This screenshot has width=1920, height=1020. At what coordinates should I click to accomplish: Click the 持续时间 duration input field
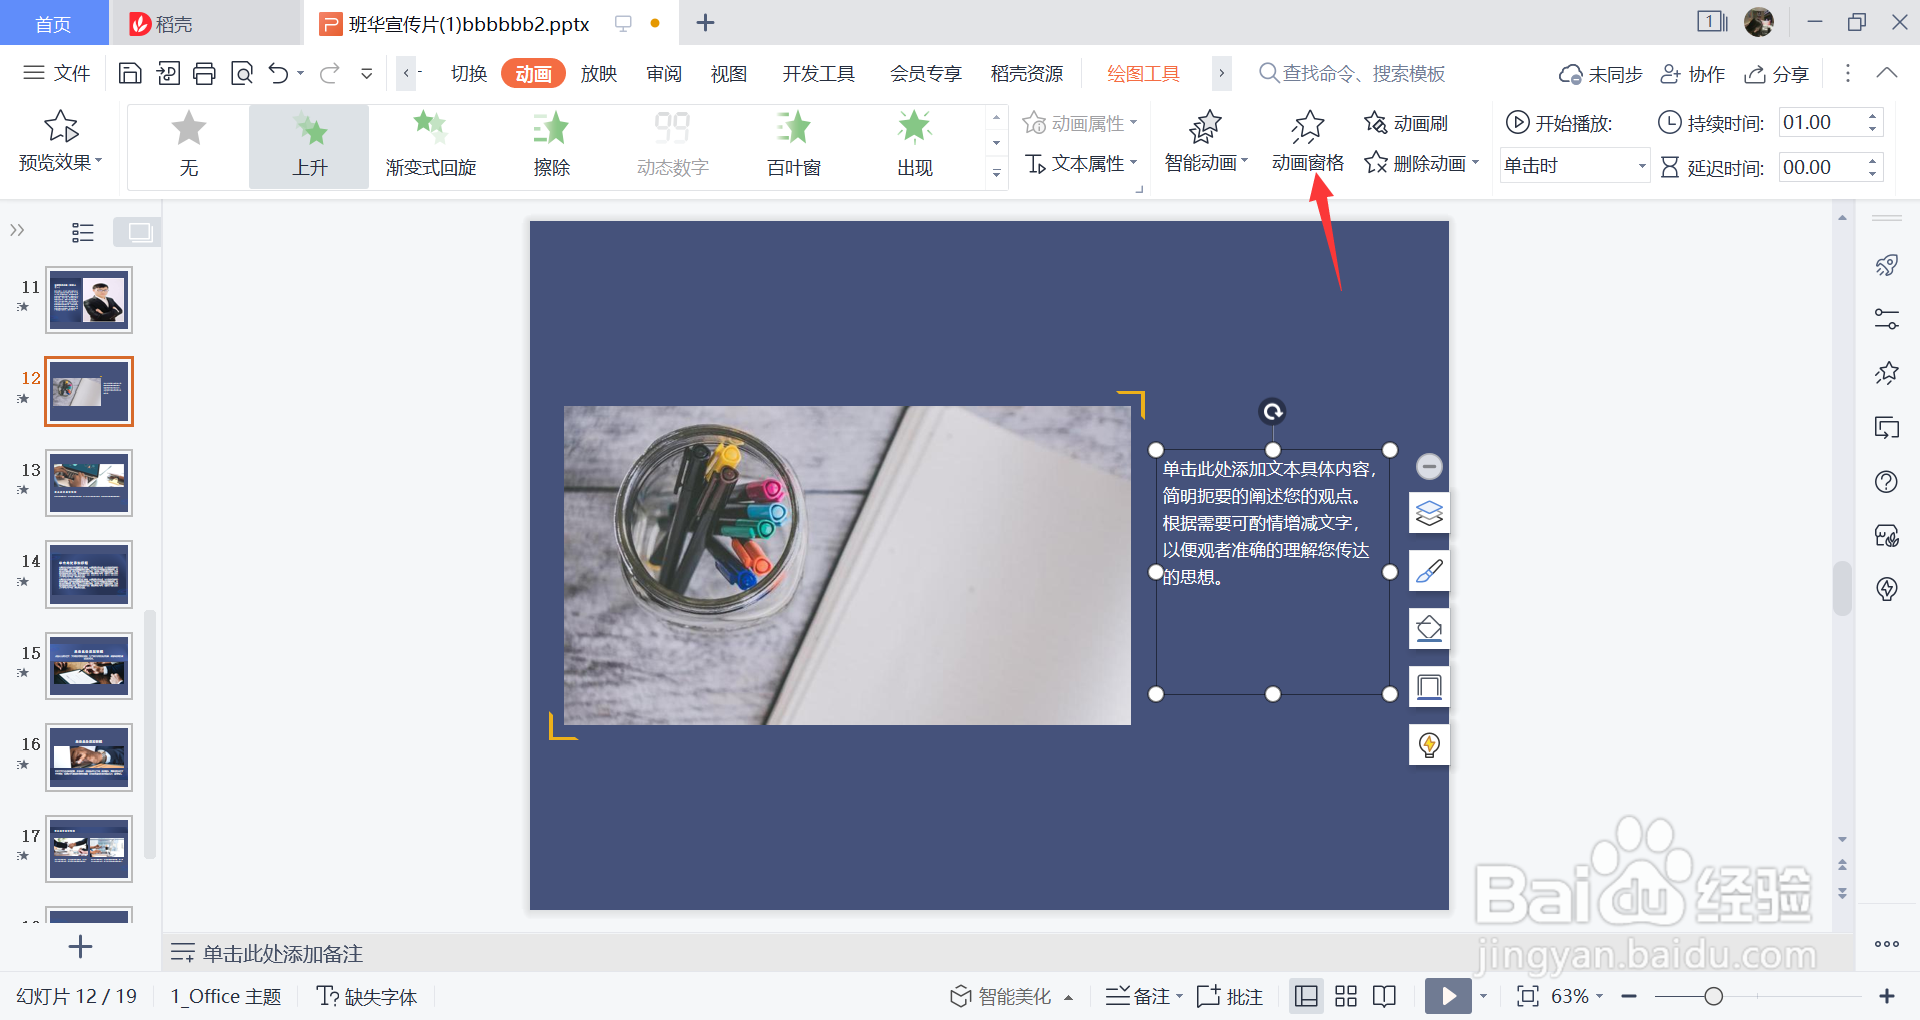[x=1822, y=122]
